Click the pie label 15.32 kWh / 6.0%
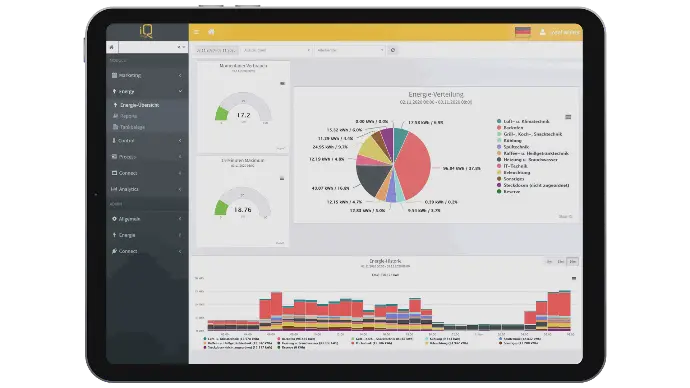 click(345, 130)
